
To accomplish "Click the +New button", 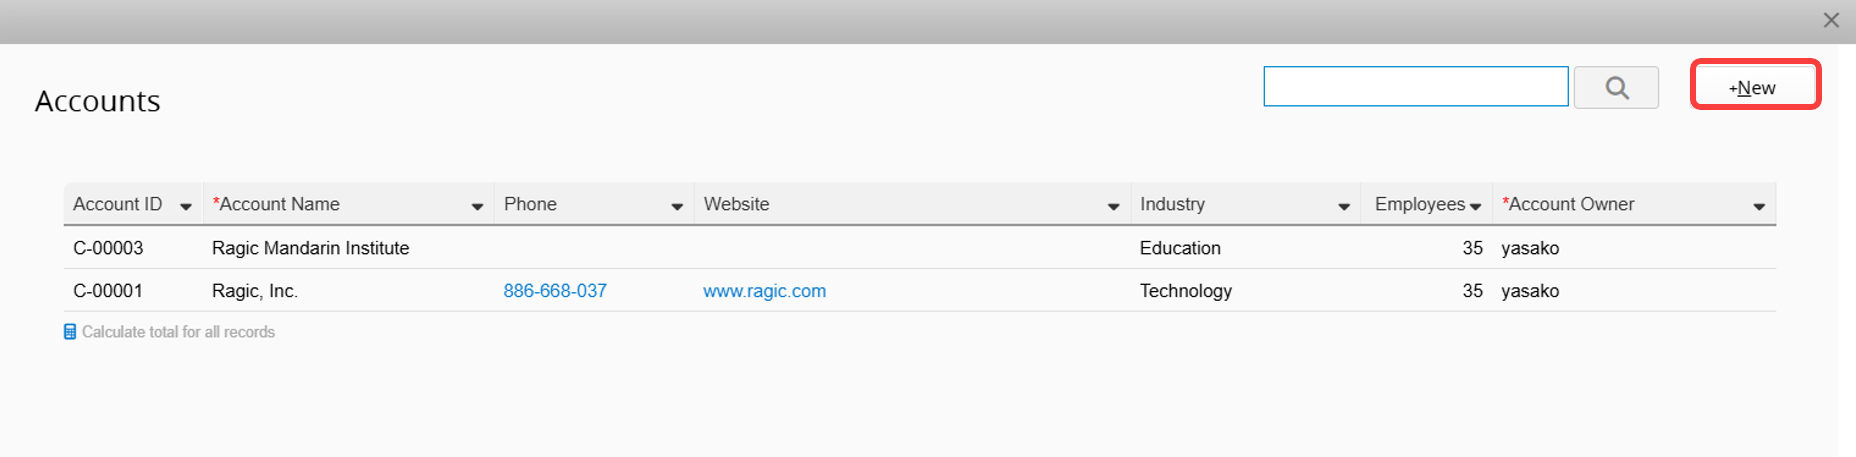I will tap(1755, 87).
